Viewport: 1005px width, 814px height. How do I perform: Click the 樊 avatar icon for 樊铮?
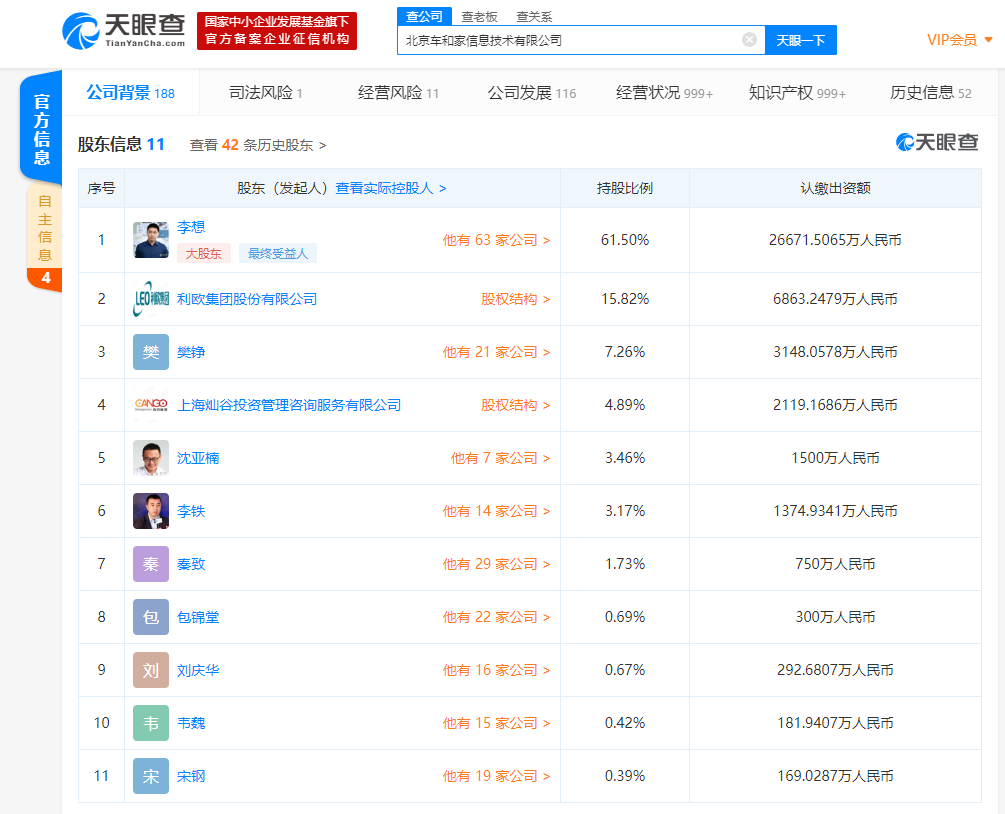point(151,352)
